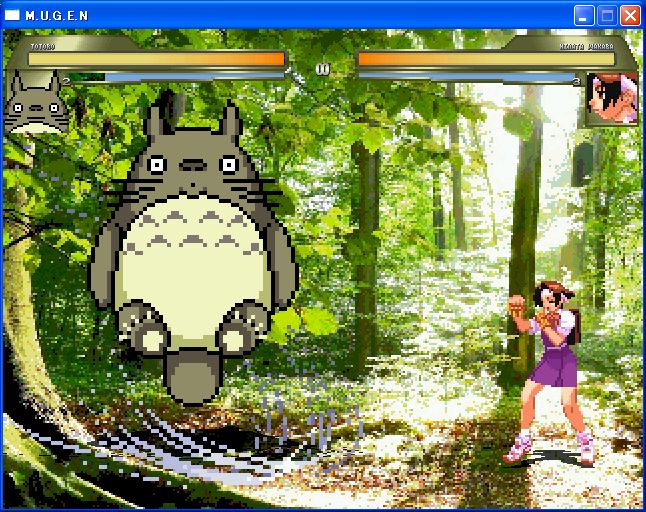Click the Hinata Wakaba portrait thumbnail
Image resolution: width=646 pixels, height=512 pixels.
click(612, 98)
